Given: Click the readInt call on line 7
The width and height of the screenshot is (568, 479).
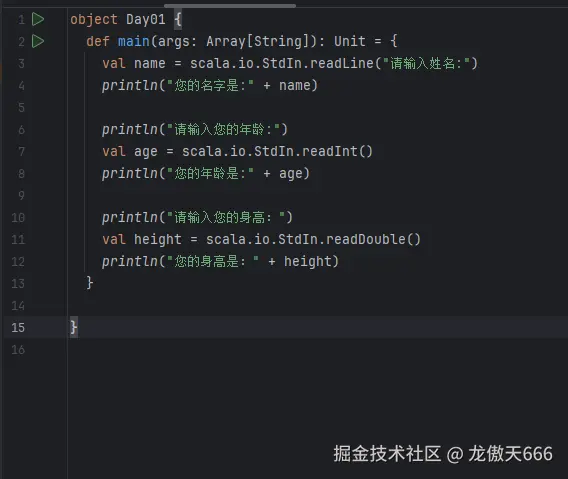Looking at the screenshot, I should (x=330, y=151).
